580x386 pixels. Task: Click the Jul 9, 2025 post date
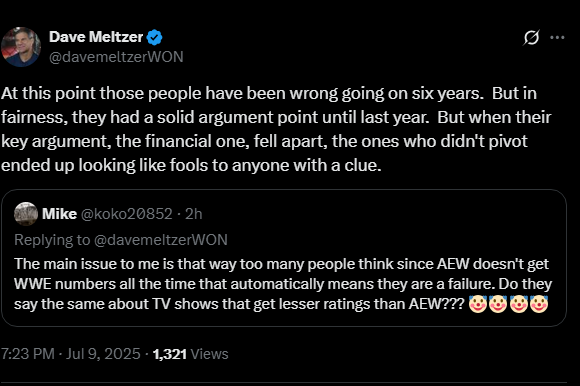[103, 354]
